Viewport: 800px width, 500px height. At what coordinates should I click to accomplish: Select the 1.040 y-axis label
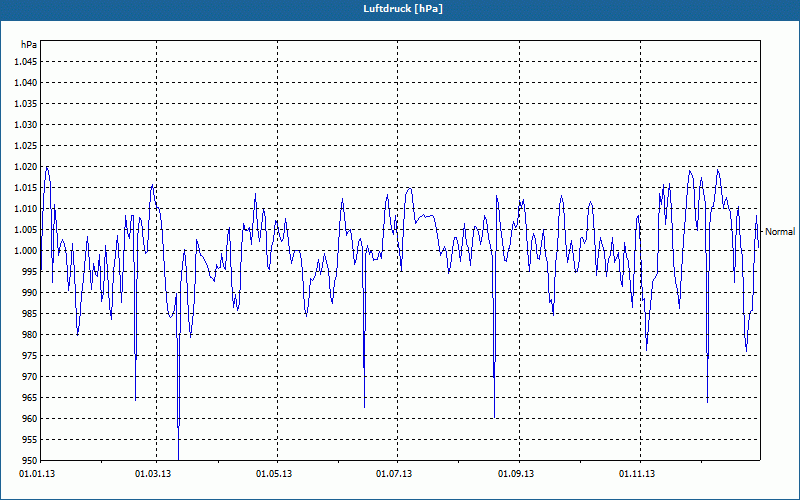click(25, 83)
